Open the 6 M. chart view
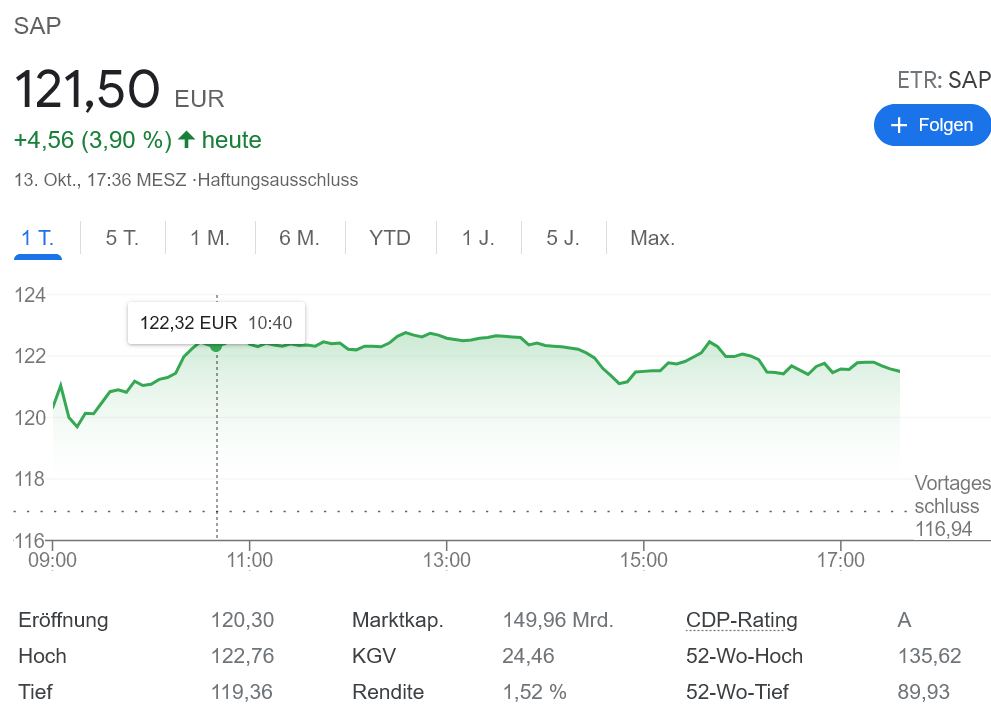The width and height of the screenshot is (991, 722). coord(299,238)
